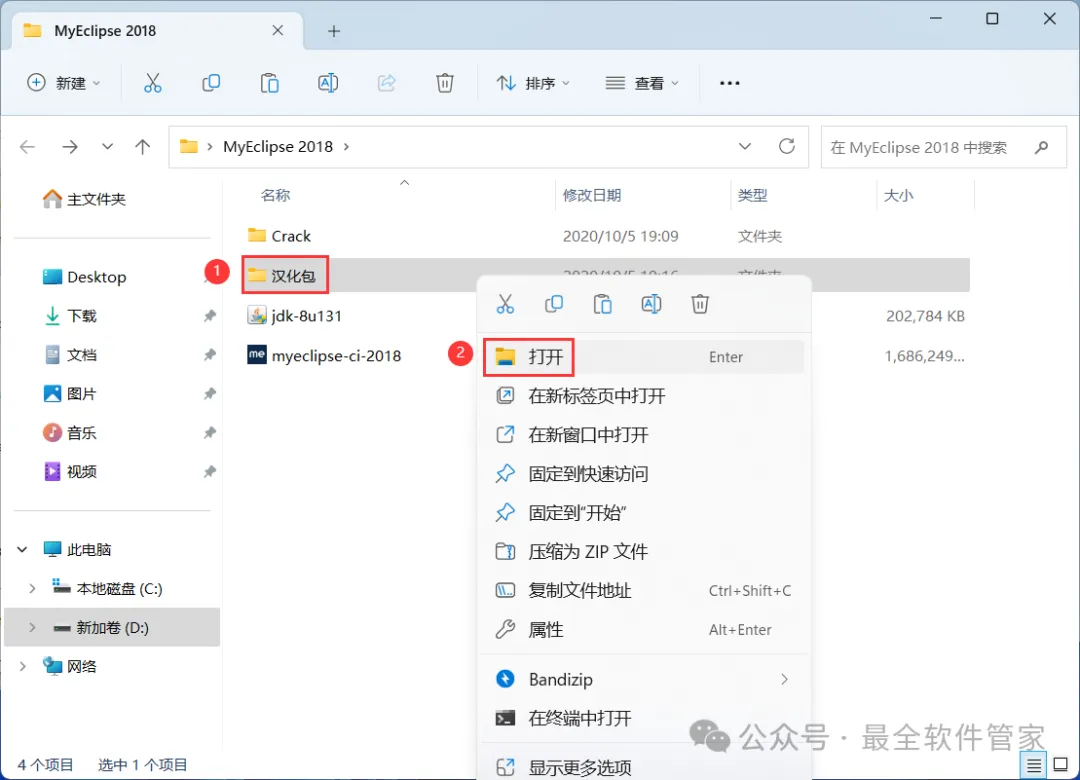The width and height of the screenshot is (1080, 780).
Task: Sort by the 大小 column header
Action: (898, 195)
